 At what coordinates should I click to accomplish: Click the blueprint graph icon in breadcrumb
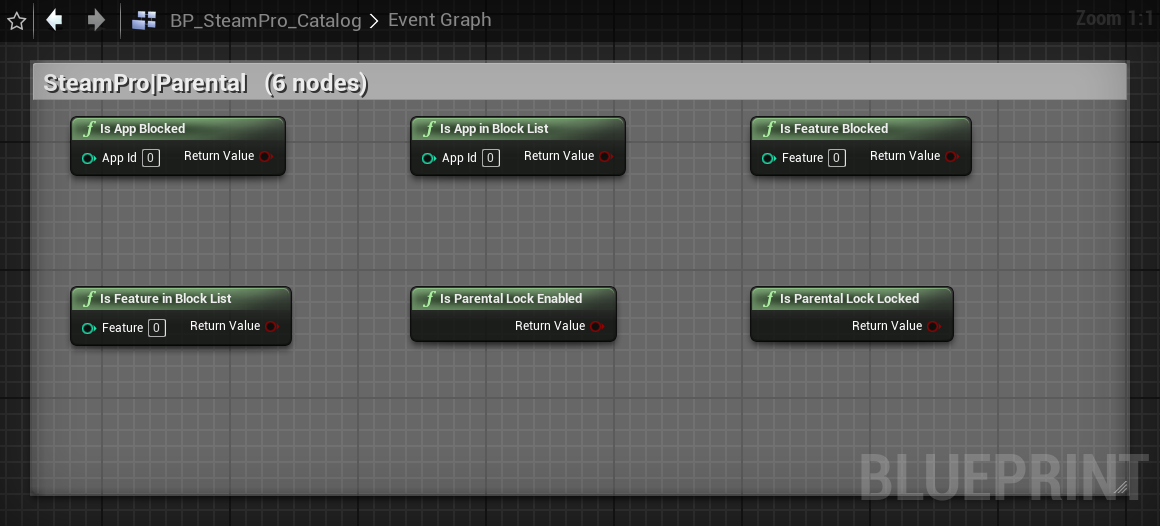(144, 20)
